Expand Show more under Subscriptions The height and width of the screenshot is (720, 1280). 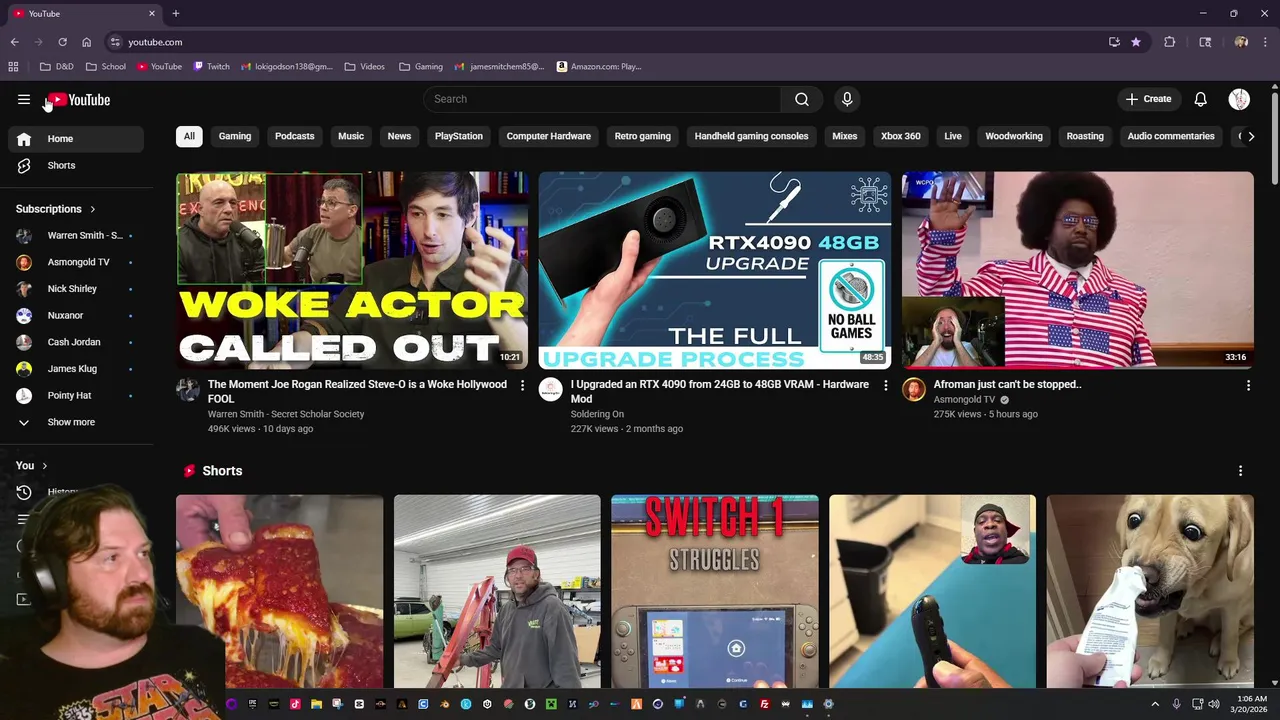click(x=76, y=422)
